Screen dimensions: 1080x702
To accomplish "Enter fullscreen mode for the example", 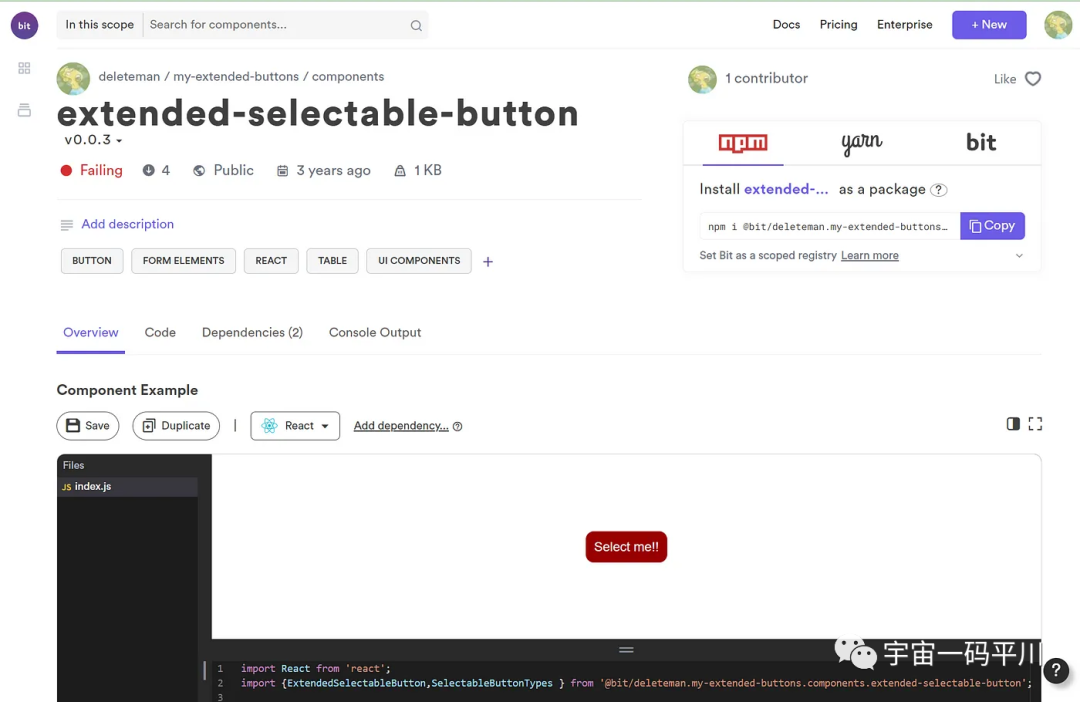I will click(x=1035, y=424).
